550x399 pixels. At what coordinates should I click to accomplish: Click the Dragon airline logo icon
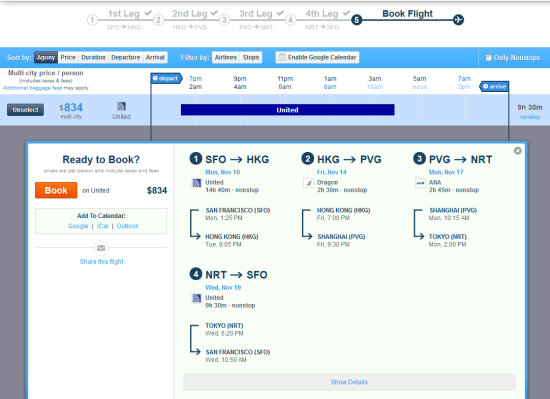(x=308, y=183)
